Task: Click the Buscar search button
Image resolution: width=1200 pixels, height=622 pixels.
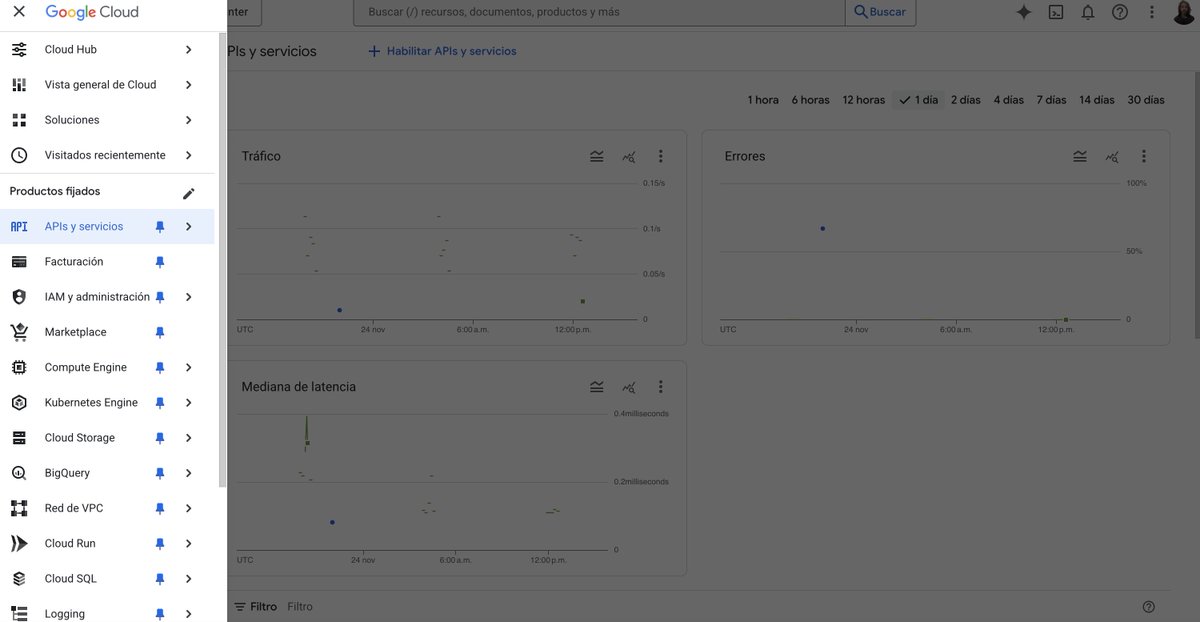Action: pos(880,12)
